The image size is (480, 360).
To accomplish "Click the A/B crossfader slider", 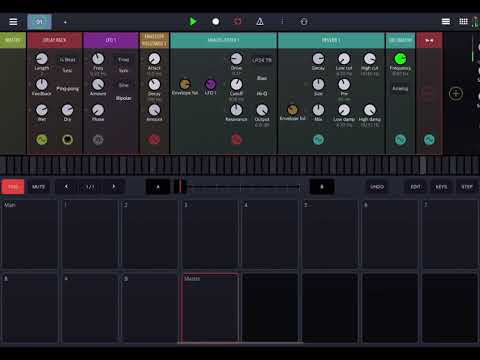I will click(238, 187).
